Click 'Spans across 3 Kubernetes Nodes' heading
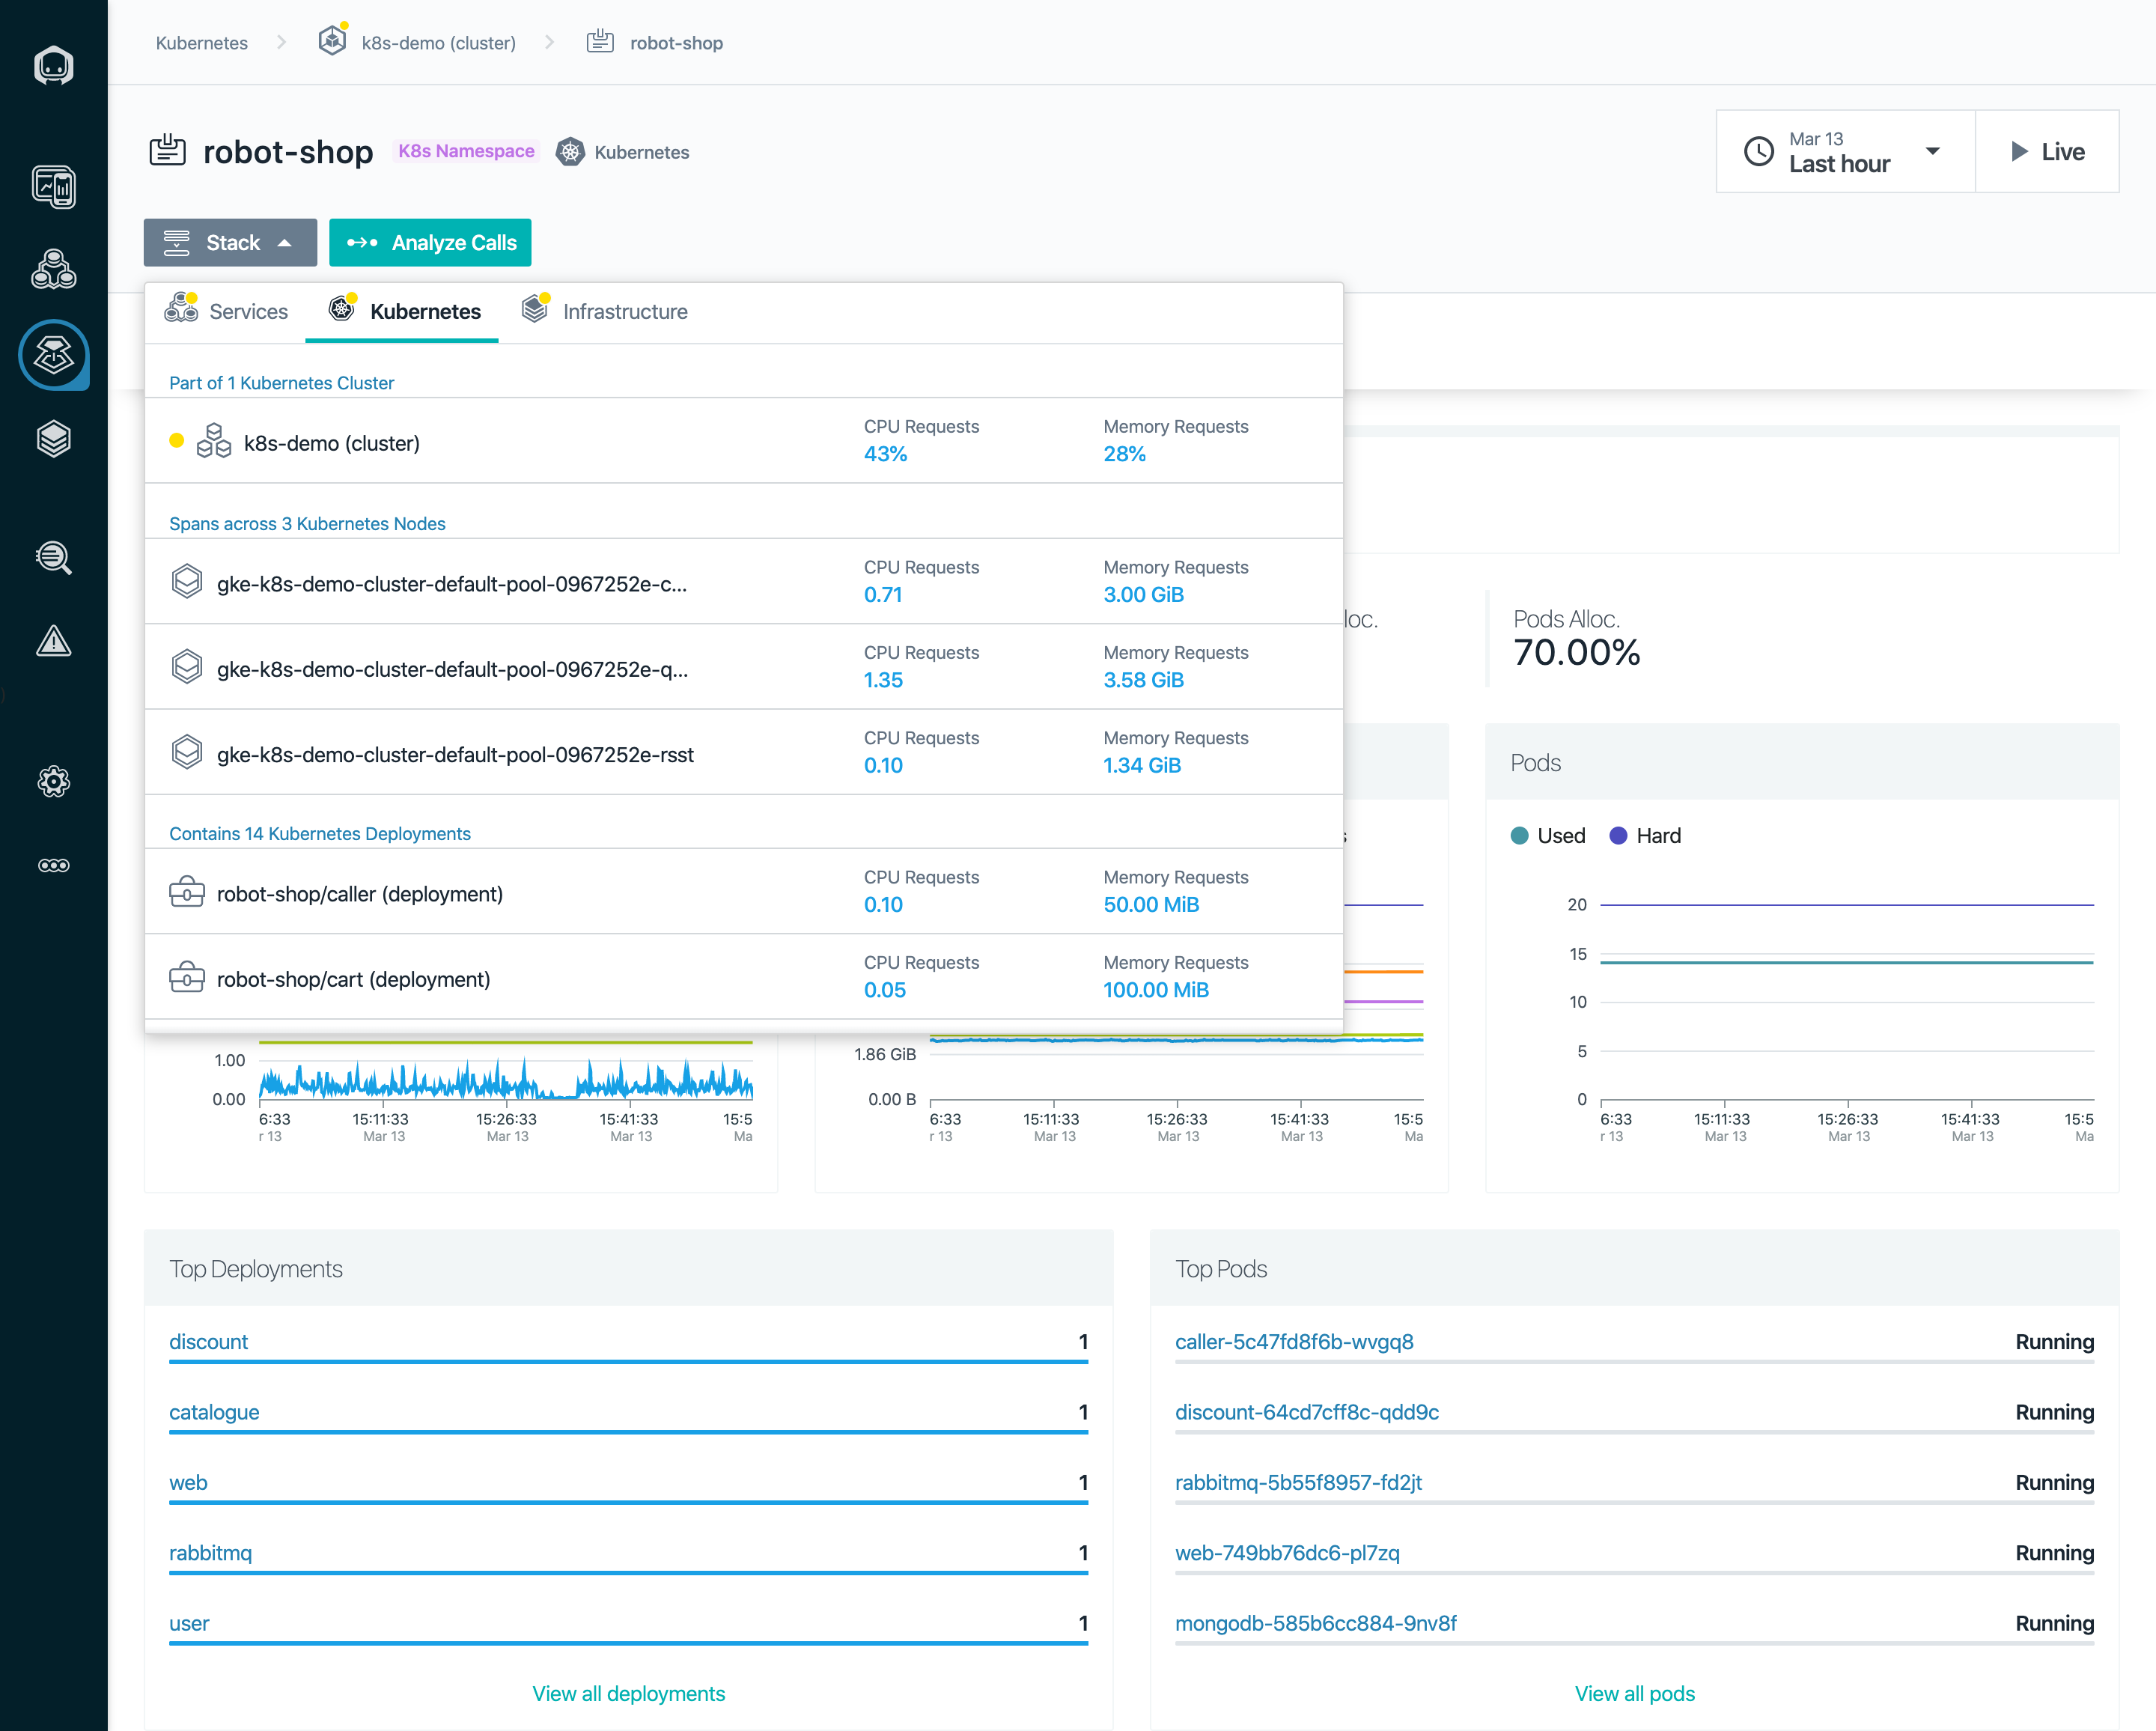The image size is (2156, 1731). click(x=307, y=523)
